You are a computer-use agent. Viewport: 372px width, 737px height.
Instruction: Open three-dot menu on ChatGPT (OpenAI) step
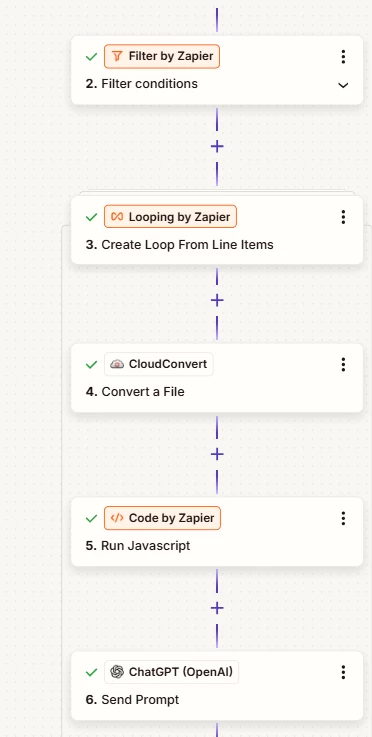(343, 672)
